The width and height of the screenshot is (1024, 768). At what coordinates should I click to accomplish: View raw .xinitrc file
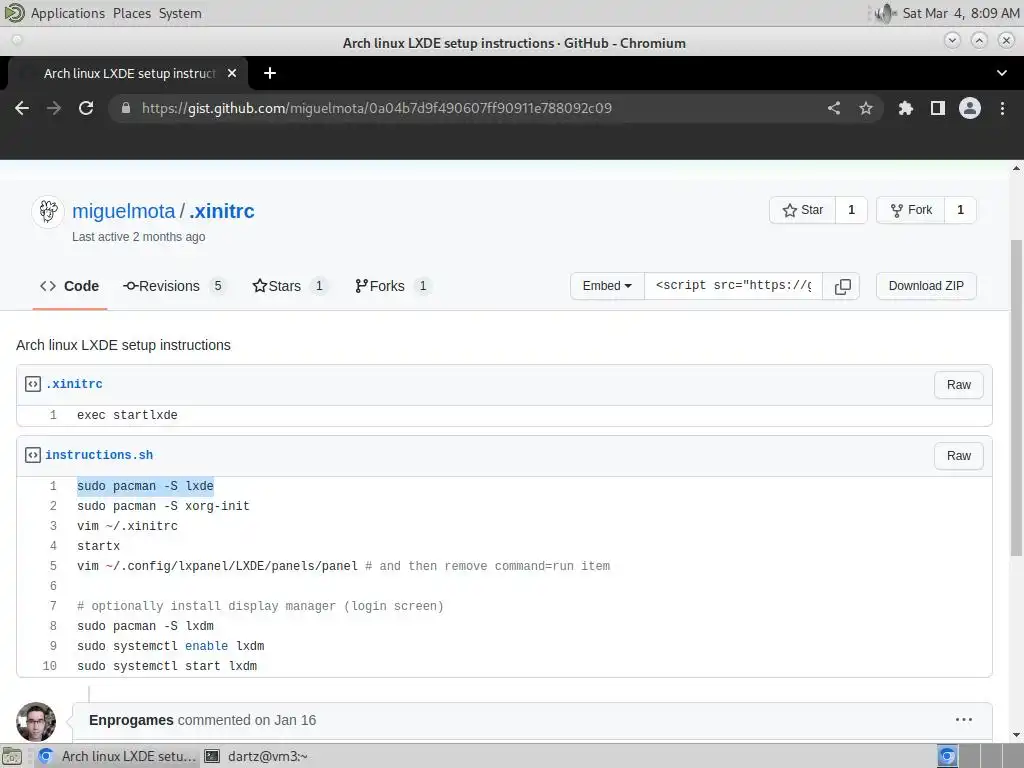point(959,385)
